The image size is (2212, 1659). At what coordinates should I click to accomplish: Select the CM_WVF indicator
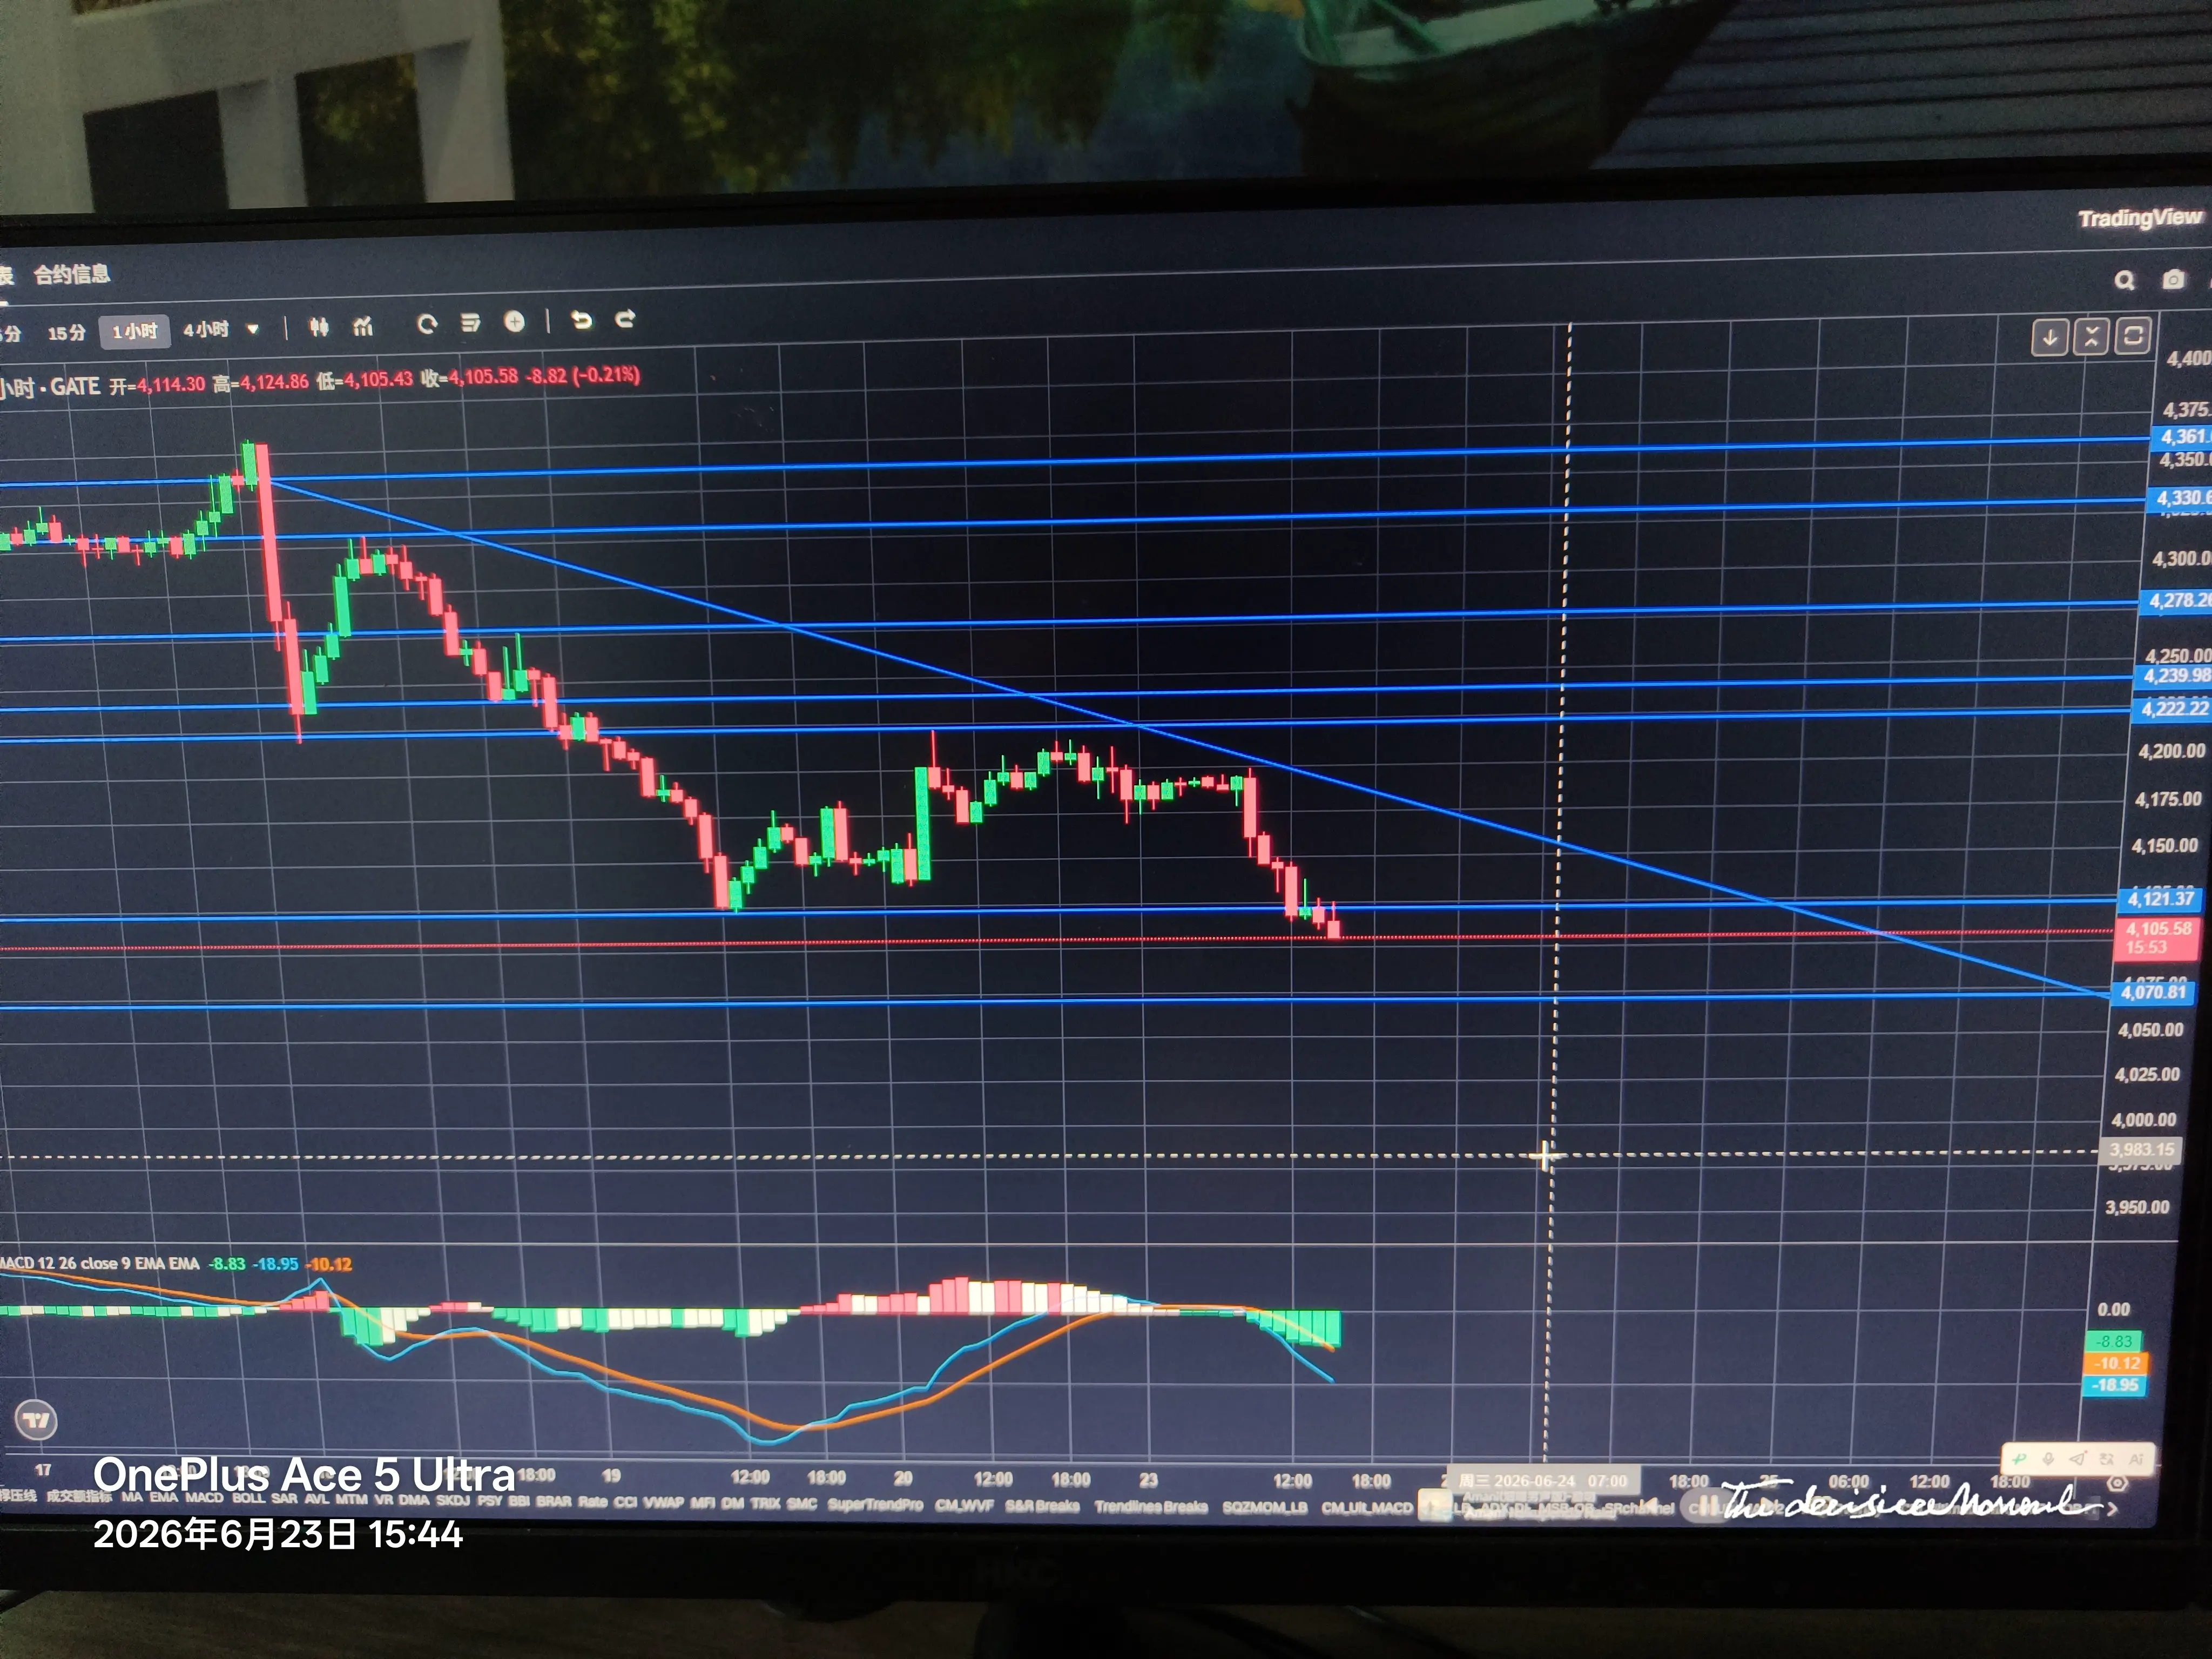pyautogui.click(x=965, y=1505)
